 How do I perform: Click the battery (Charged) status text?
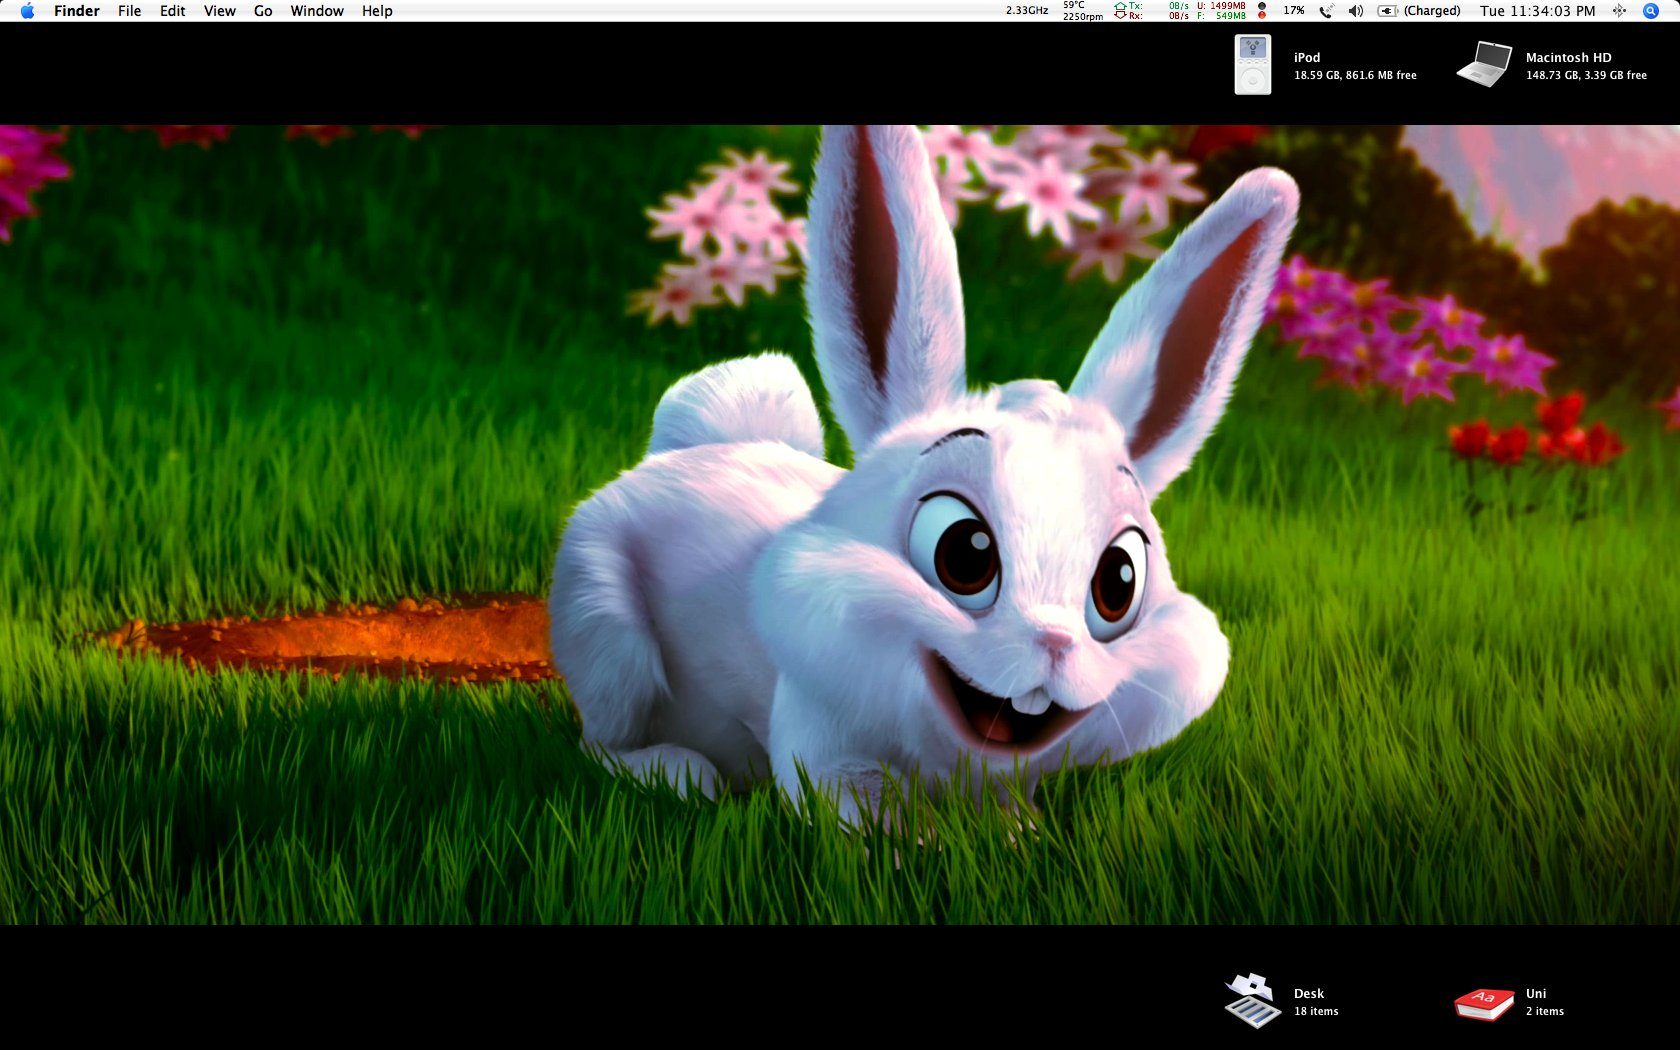pyautogui.click(x=1432, y=11)
